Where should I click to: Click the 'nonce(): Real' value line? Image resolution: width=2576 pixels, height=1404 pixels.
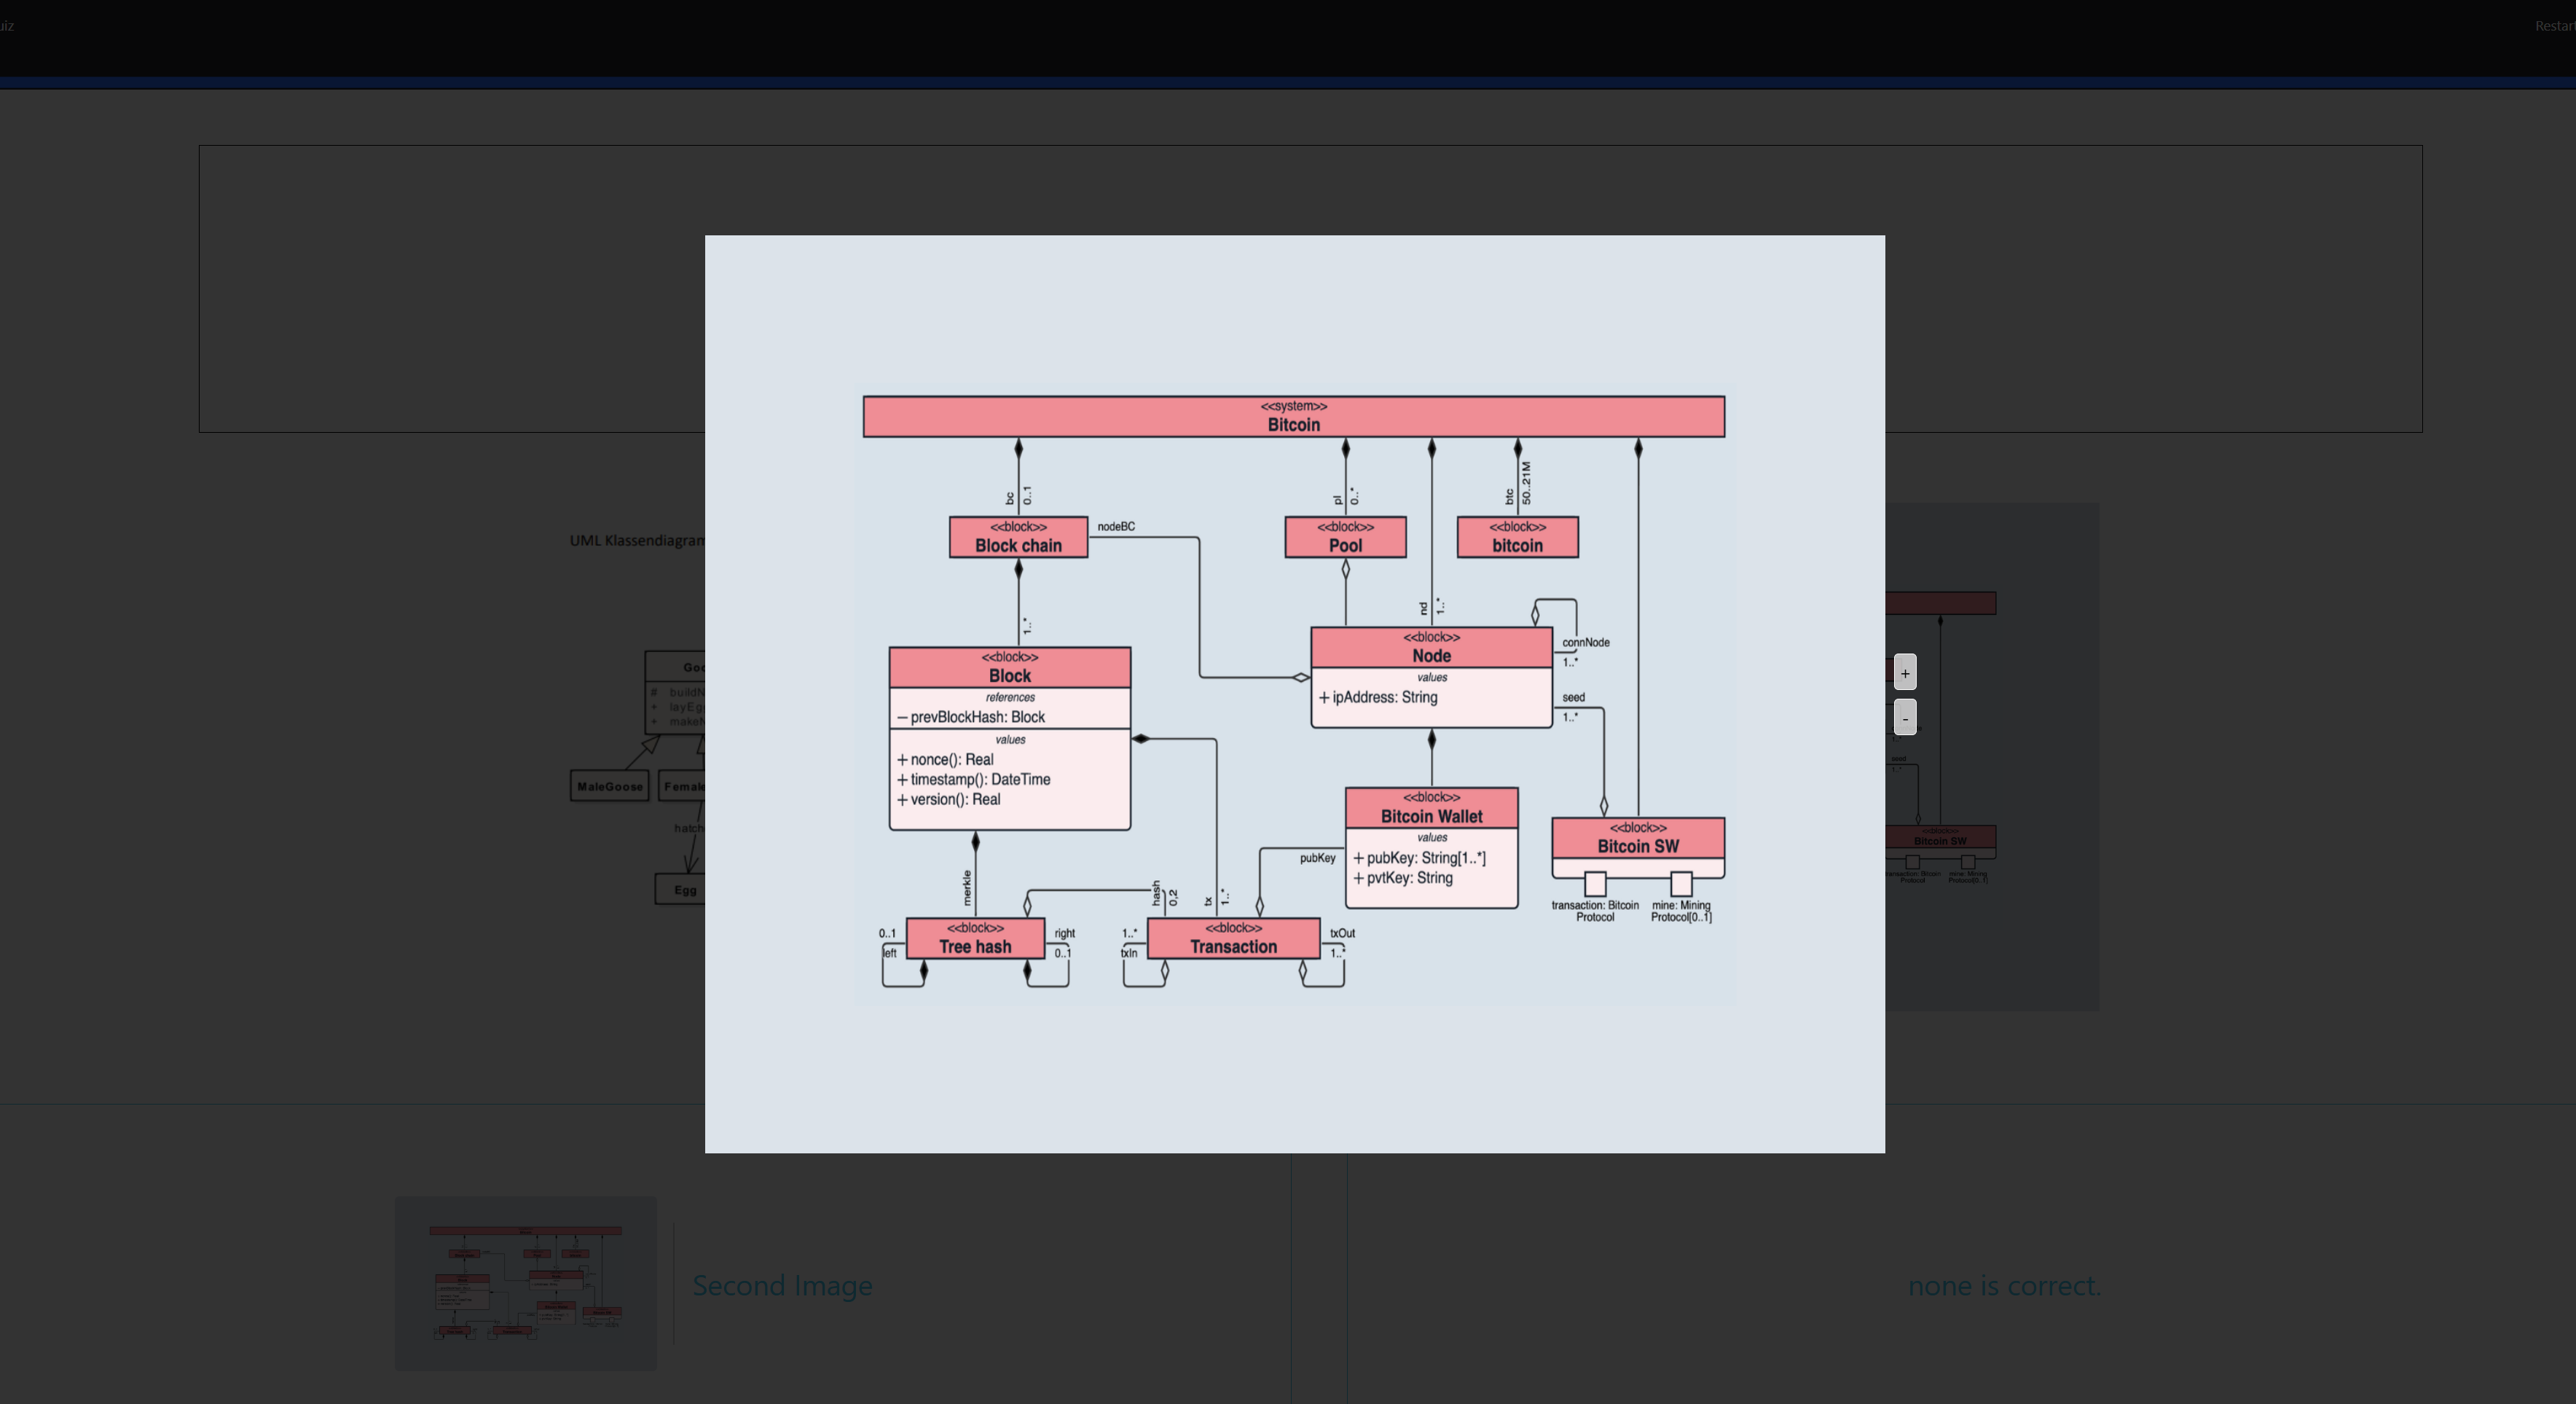945,759
